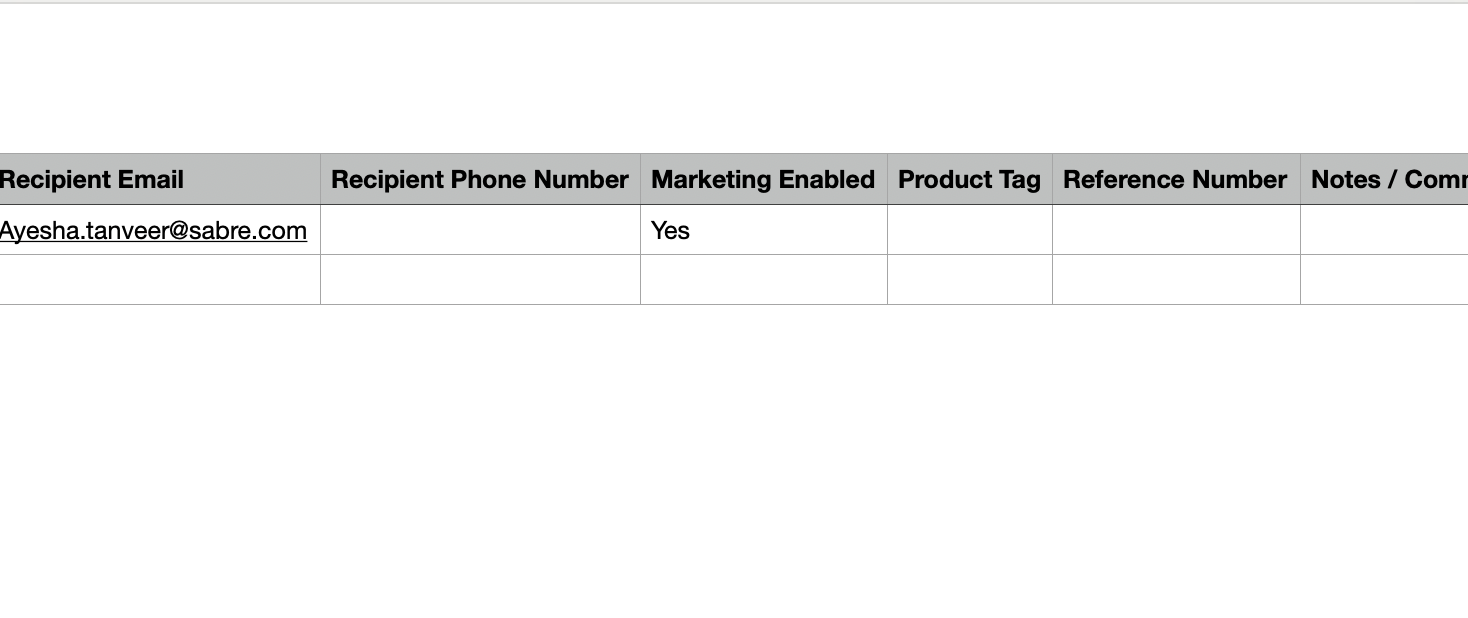Image resolution: width=1468 pixels, height=618 pixels.
Task: Select the Notes / Comments header cell
Action: click(x=1384, y=179)
